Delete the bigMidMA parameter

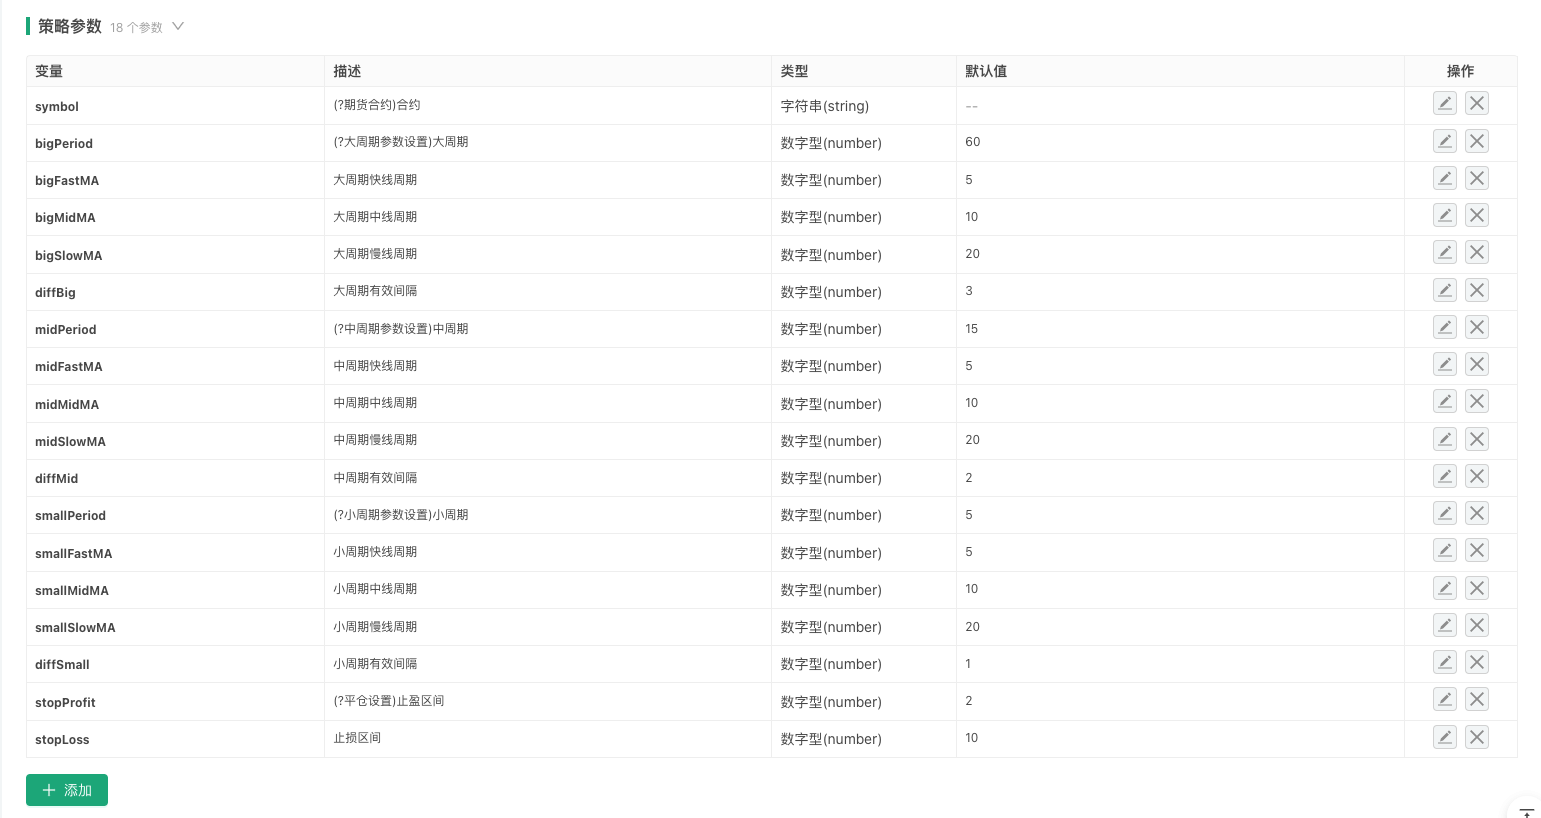(x=1477, y=215)
